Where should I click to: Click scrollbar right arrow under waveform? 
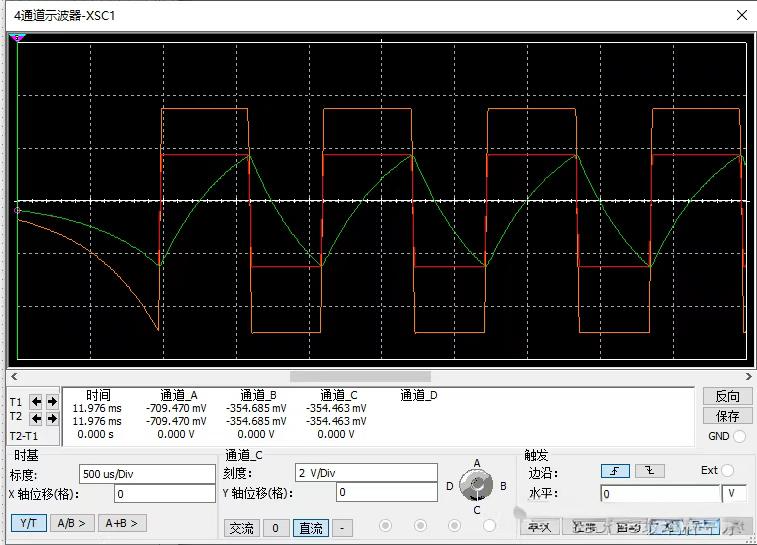click(x=748, y=377)
